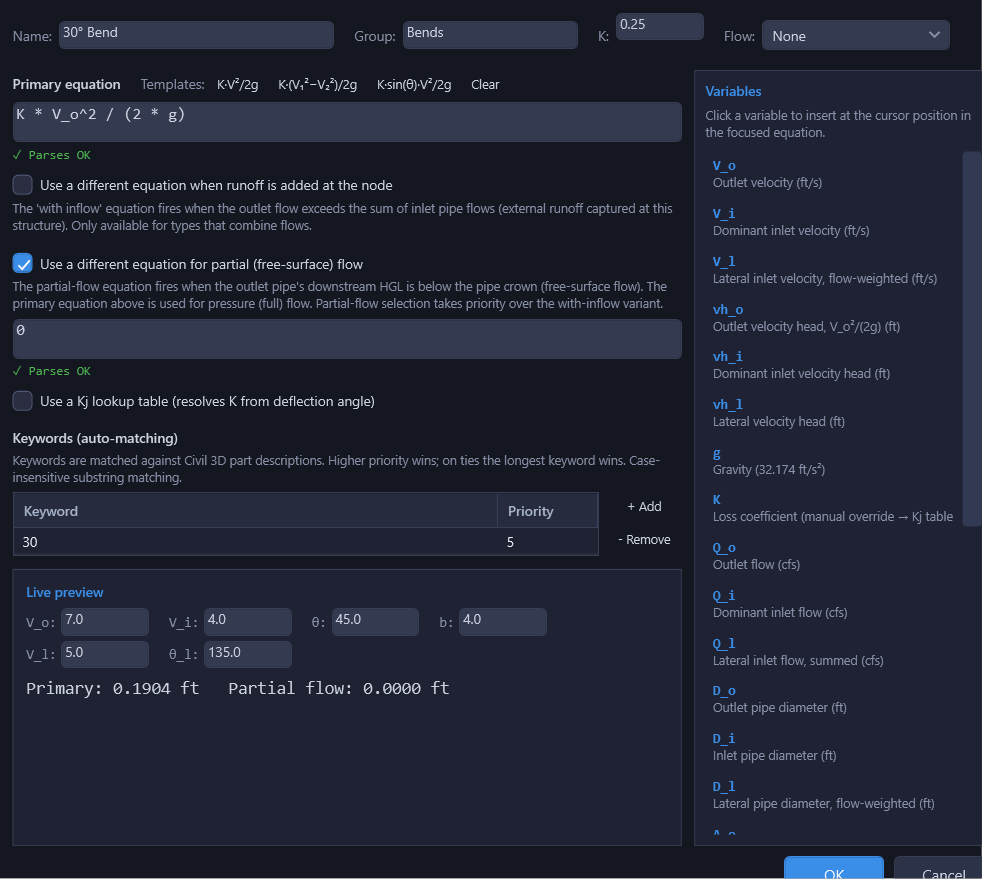
Task: Click the partial-flow equation box containing 0
Action: (x=347, y=339)
